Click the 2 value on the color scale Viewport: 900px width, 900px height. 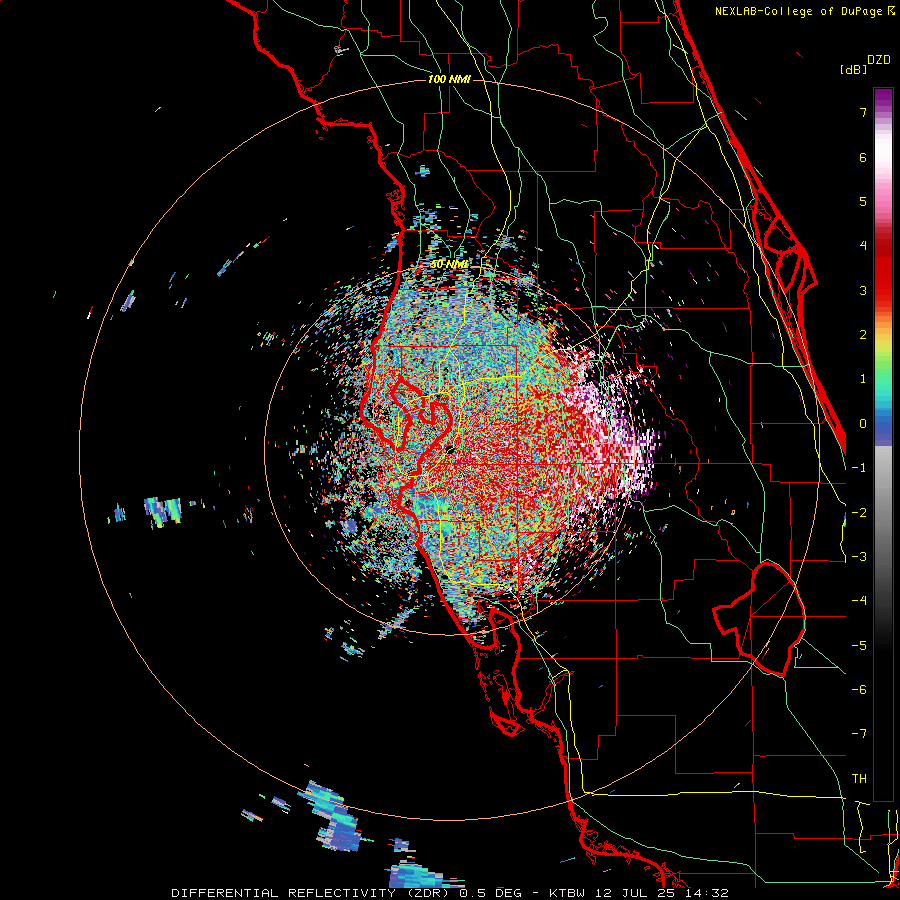click(x=863, y=335)
